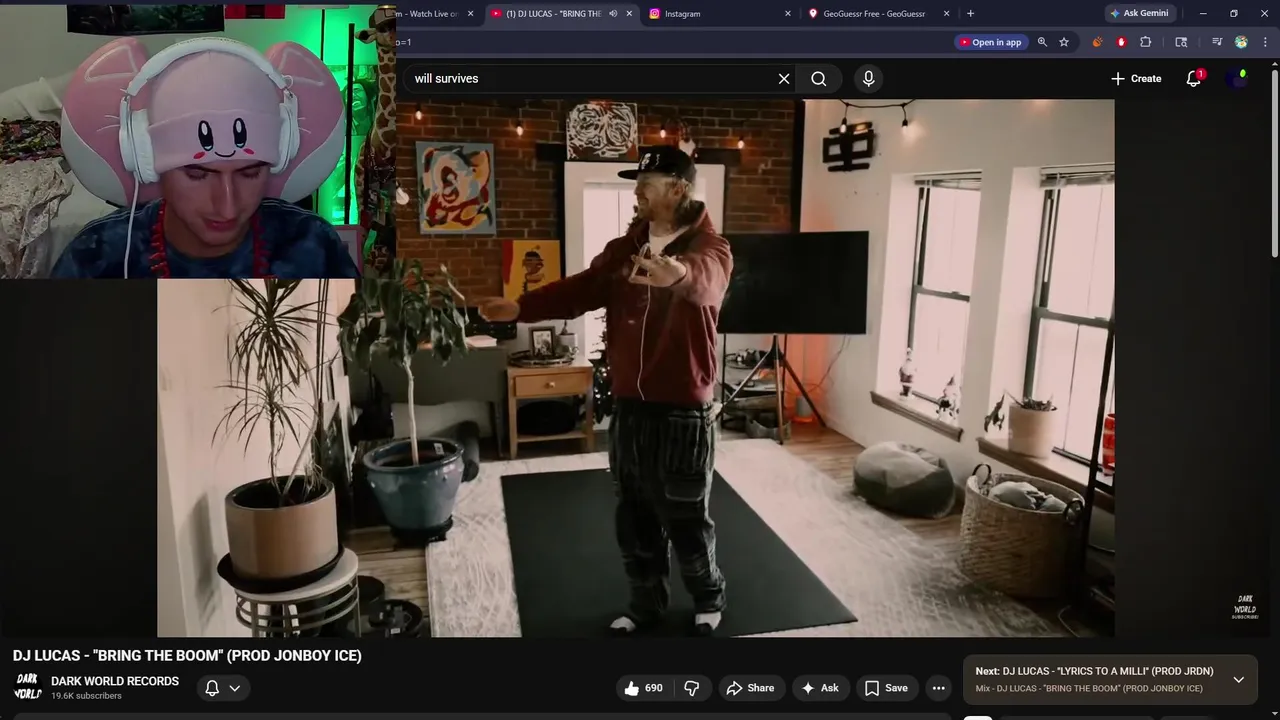Close the GeoGuessr tab
The height and width of the screenshot is (720, 1280).
click(946, 14)
